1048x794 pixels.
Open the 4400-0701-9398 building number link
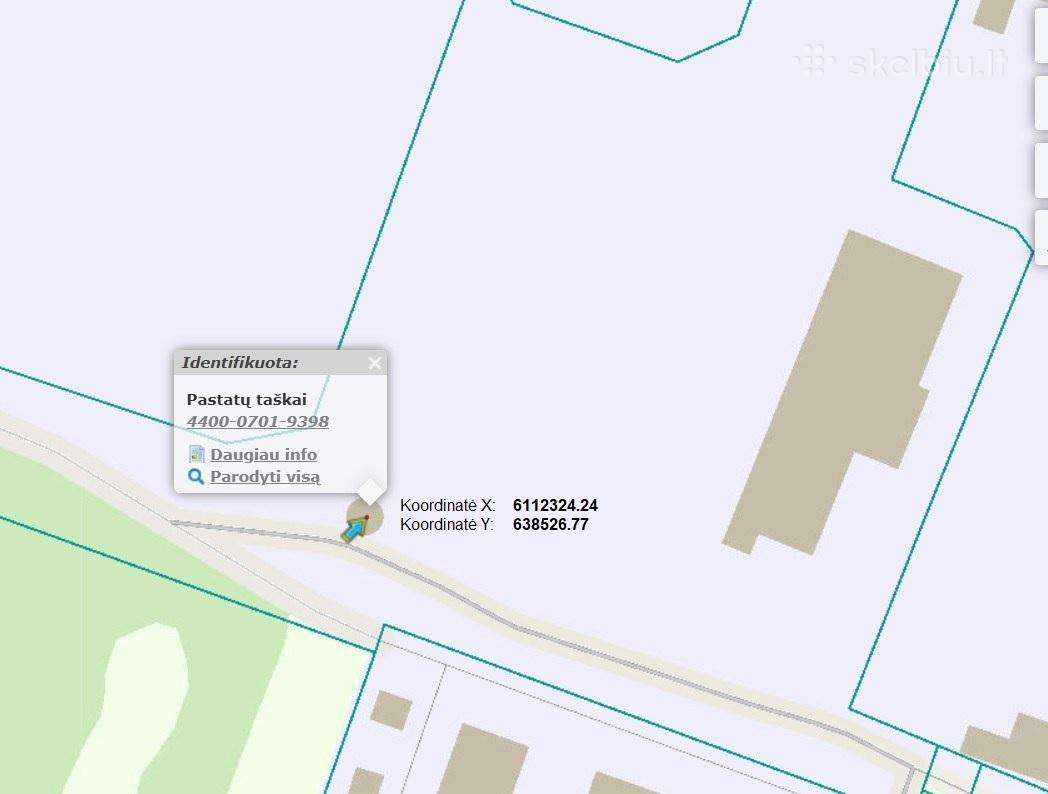(257, 422)
